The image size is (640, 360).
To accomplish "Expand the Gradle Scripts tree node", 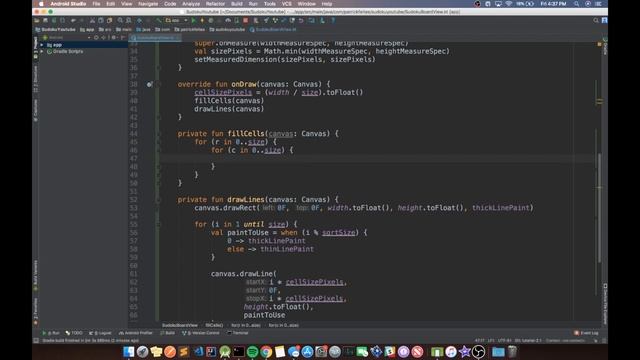I will coord(42,52).
